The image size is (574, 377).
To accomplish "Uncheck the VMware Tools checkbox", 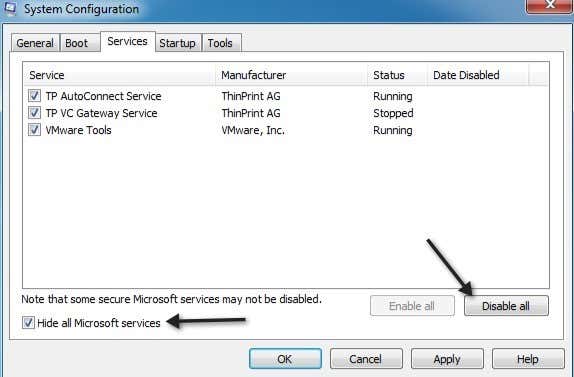I will coord(34,130).
